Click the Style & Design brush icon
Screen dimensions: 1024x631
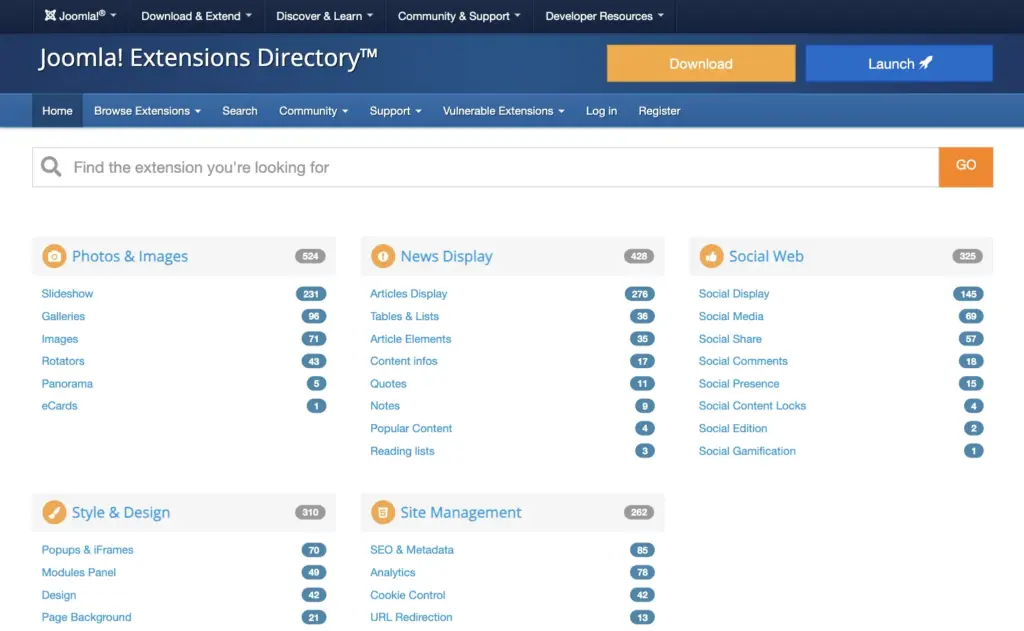click(x=54, y=512)
